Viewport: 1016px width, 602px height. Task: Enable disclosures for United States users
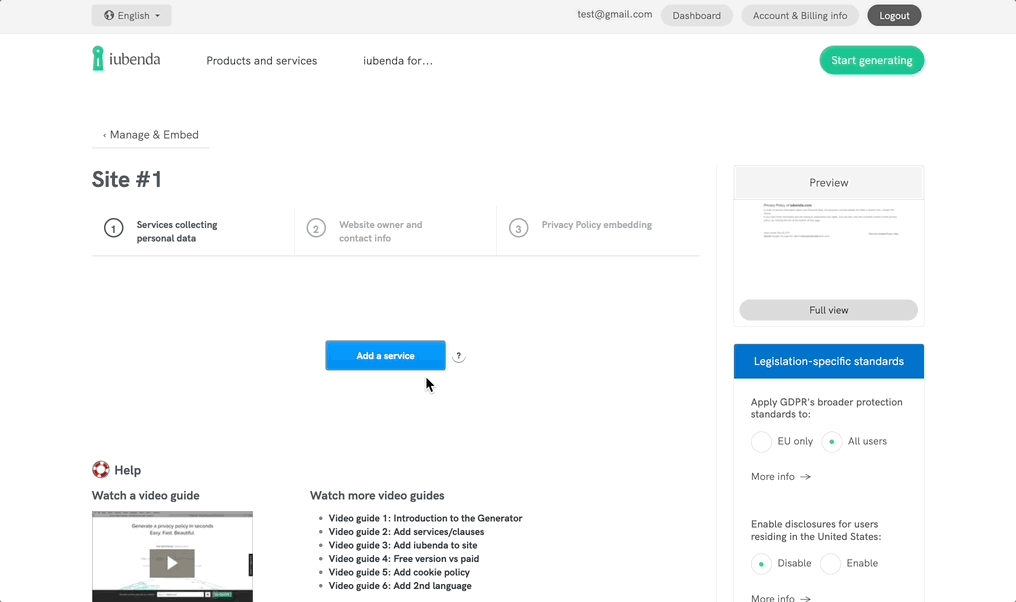(x=830, y=563)
